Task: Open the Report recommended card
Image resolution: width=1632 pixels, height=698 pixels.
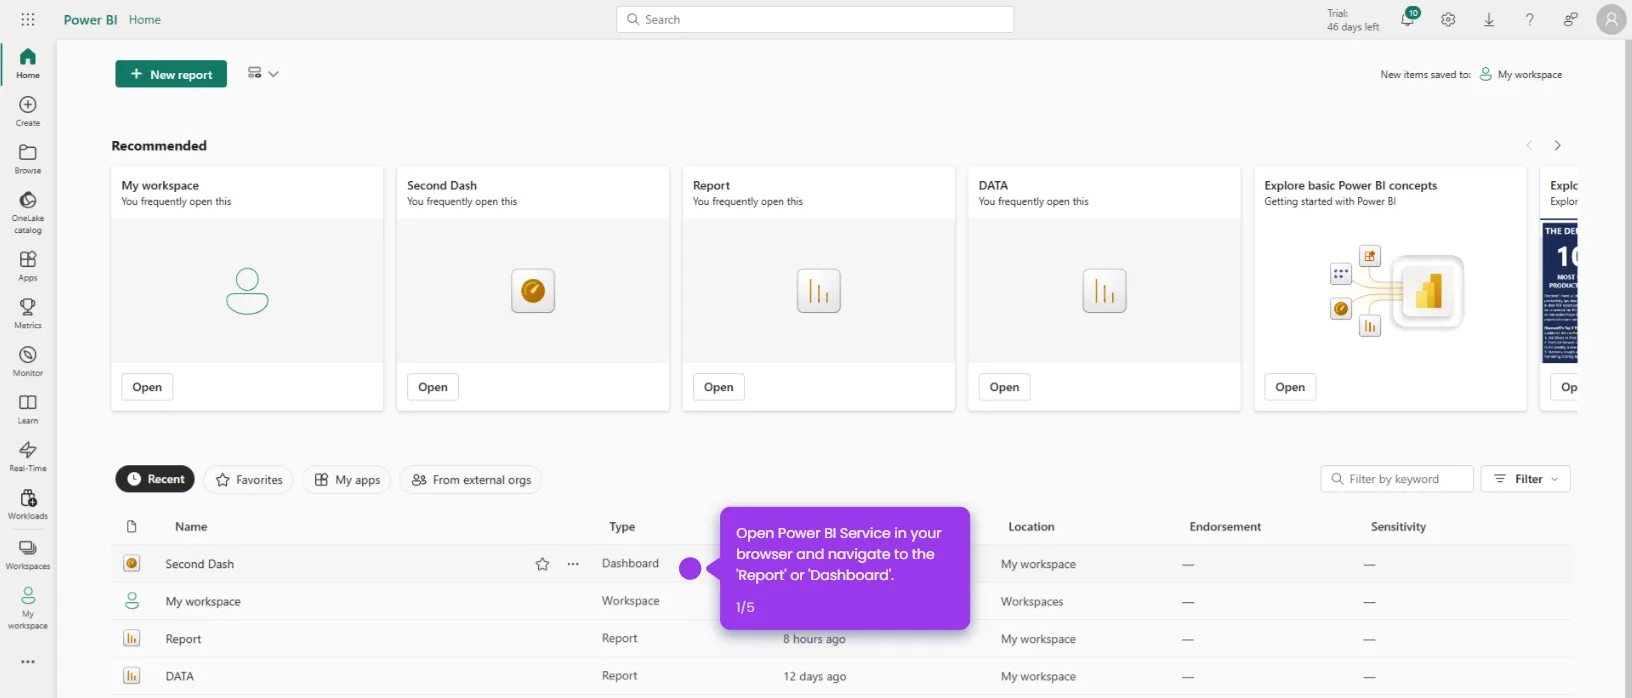Action: coord(719,387)
